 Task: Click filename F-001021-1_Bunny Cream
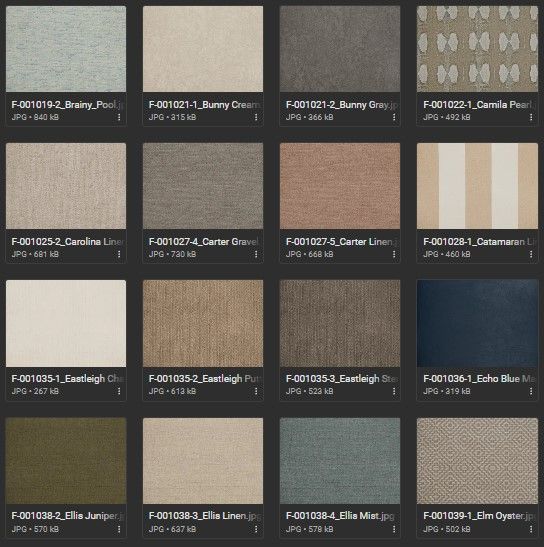point(205,105)
